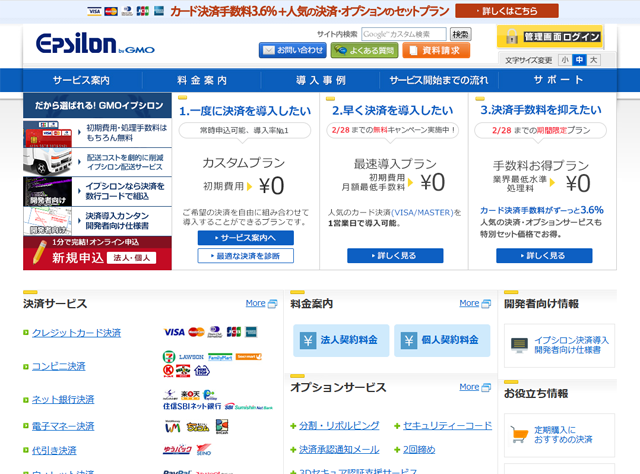The width and height of the screenshot is (640, 474).
Task: Click the VISA logo beside クレジットカード決済
Action: coord(174,332)
